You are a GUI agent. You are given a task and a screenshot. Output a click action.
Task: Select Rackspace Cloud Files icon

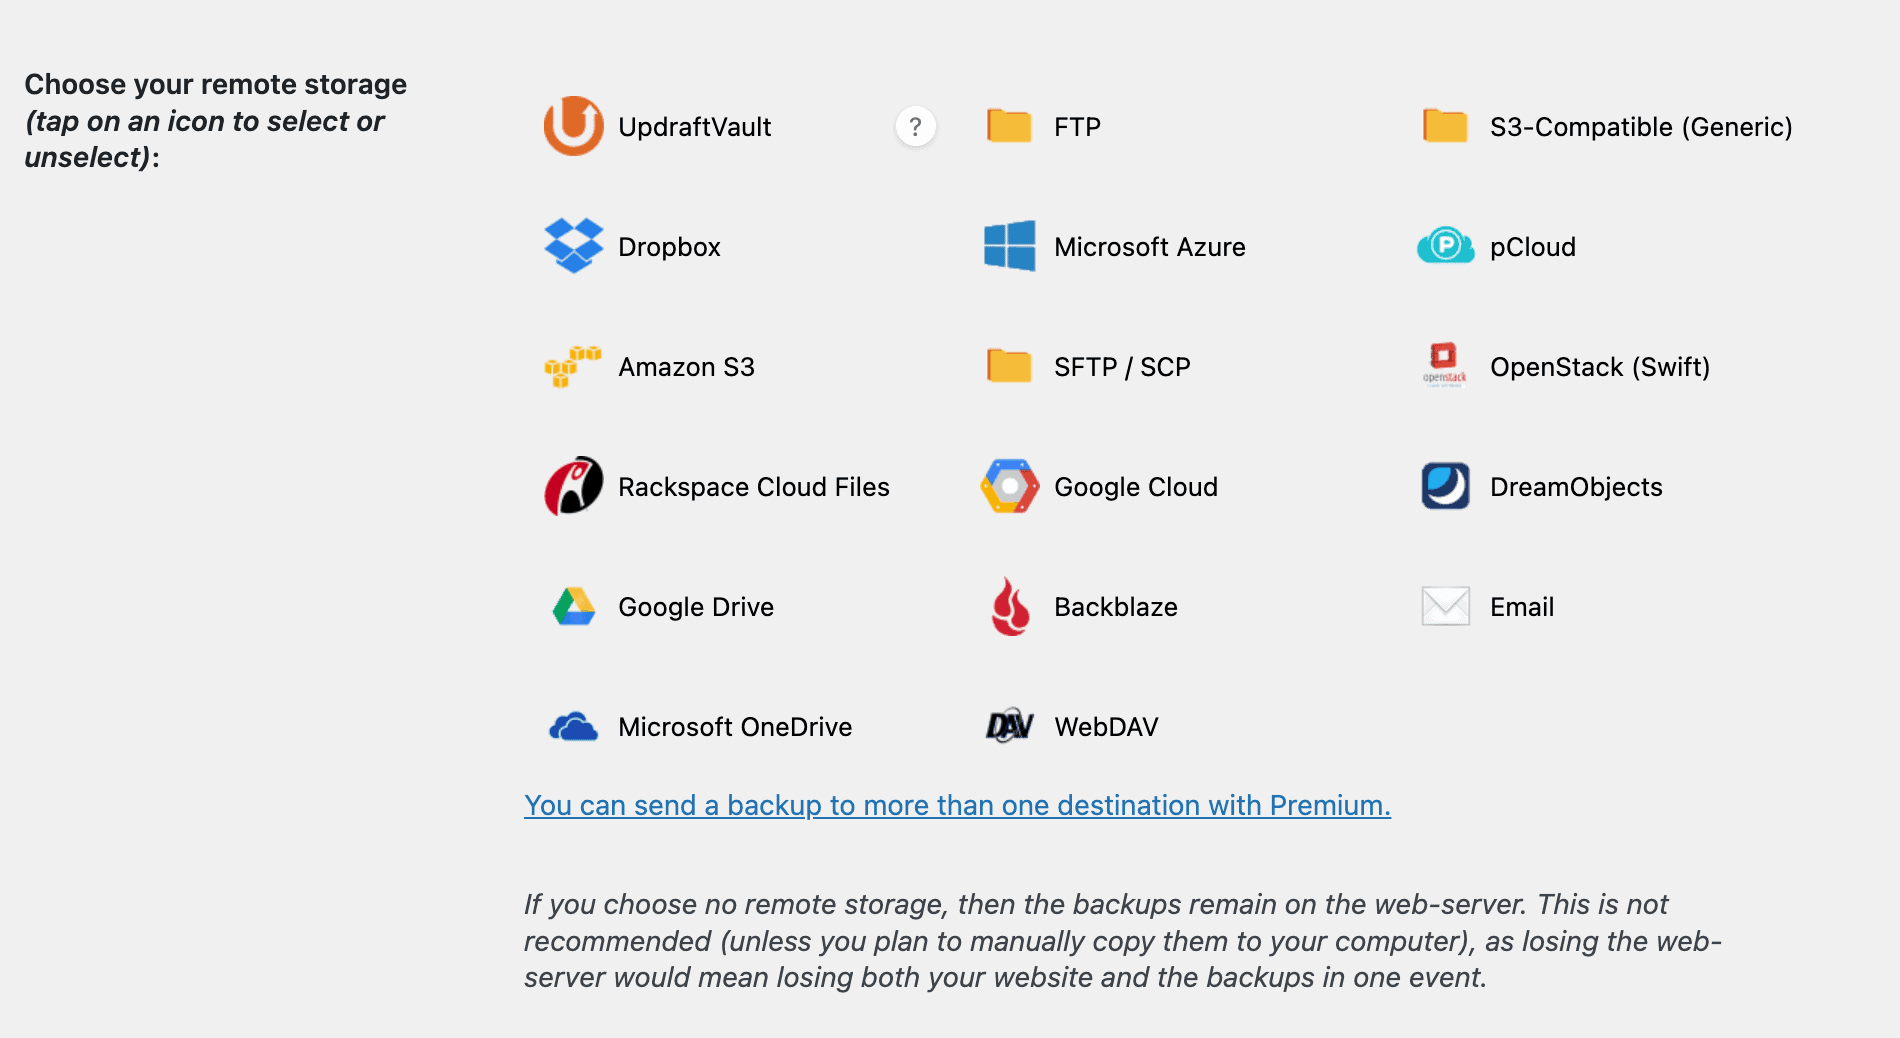coord(573,486)
